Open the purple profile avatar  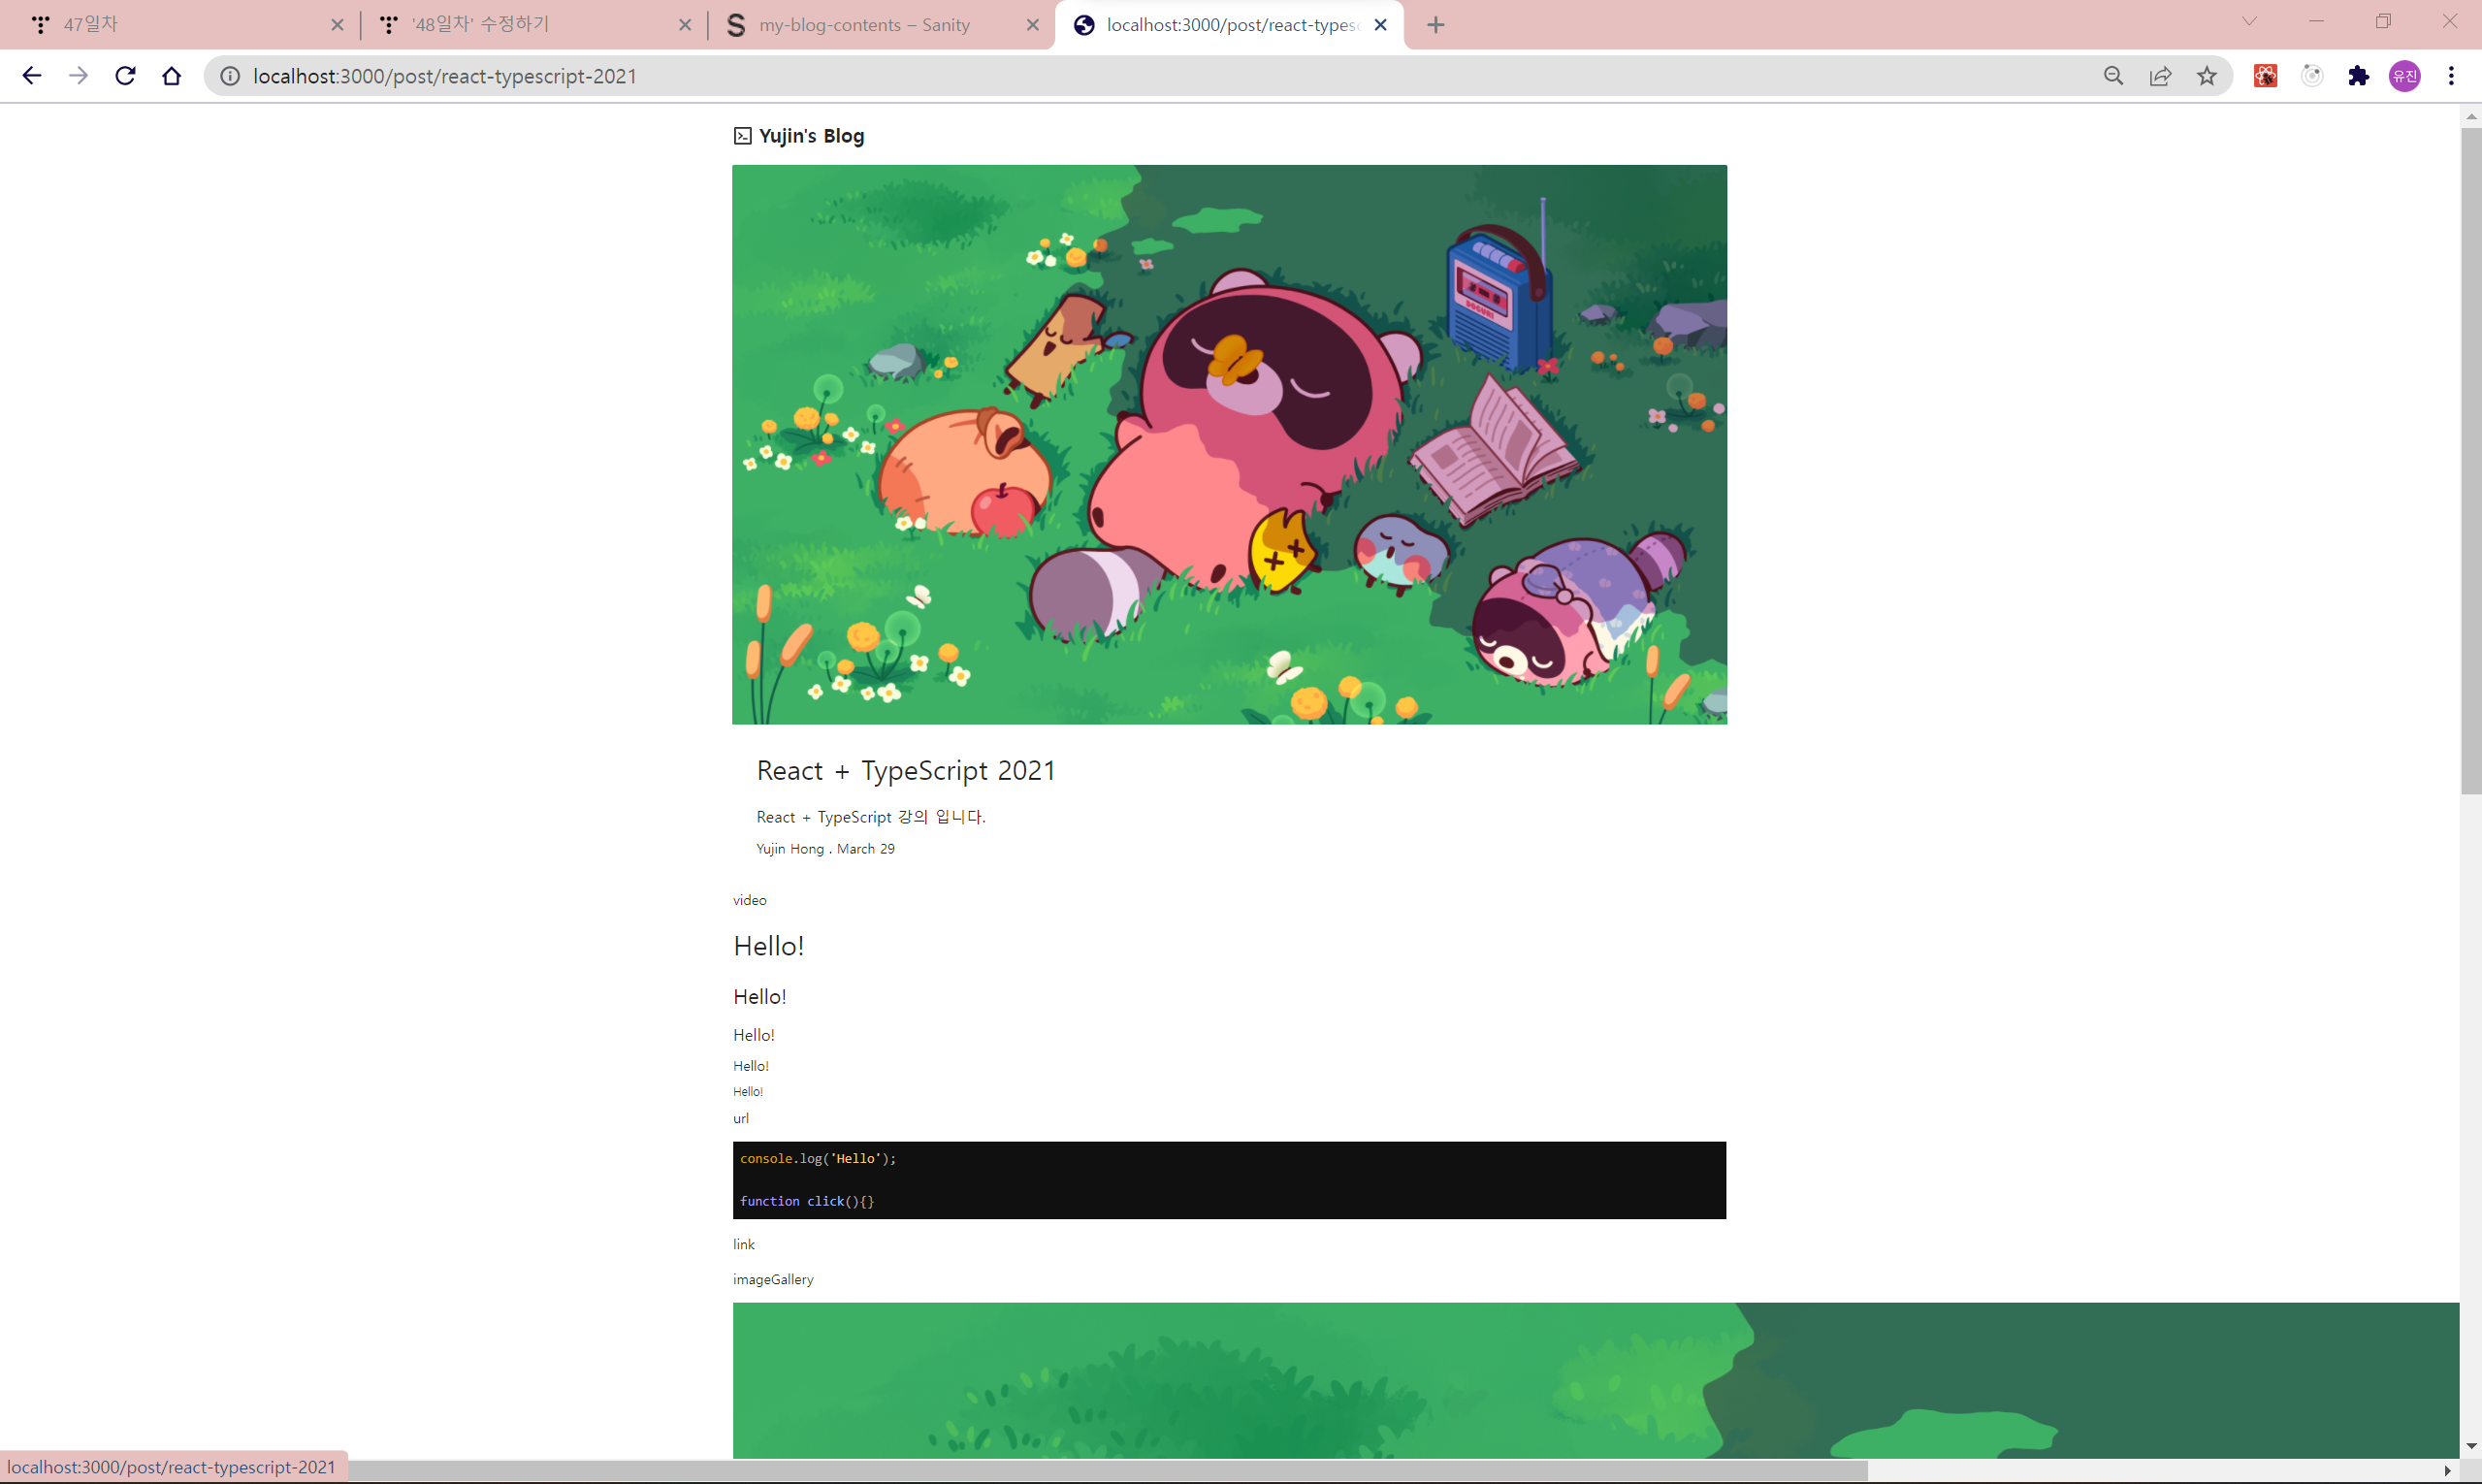2405,76
